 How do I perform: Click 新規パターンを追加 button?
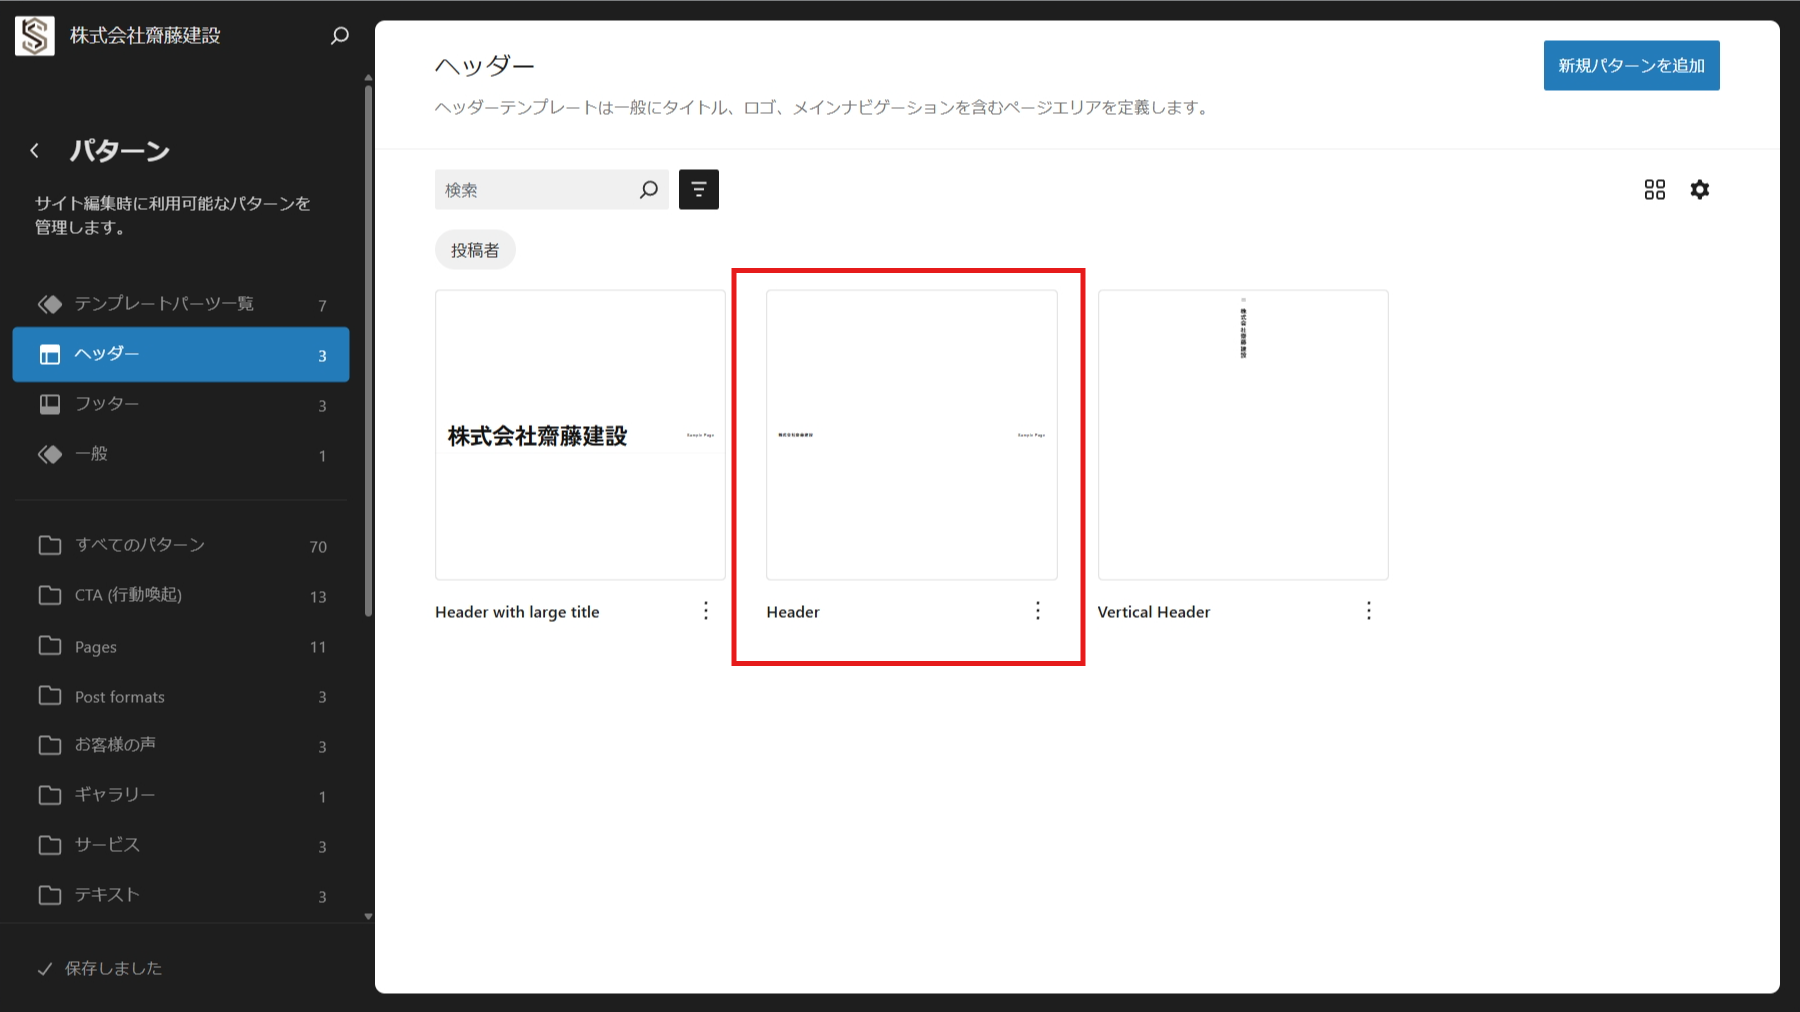[1631, 66]
